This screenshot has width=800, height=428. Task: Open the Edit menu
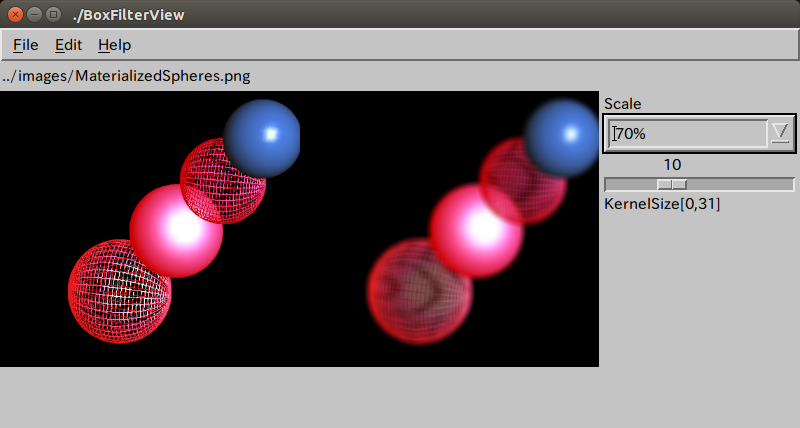point(68,45)
